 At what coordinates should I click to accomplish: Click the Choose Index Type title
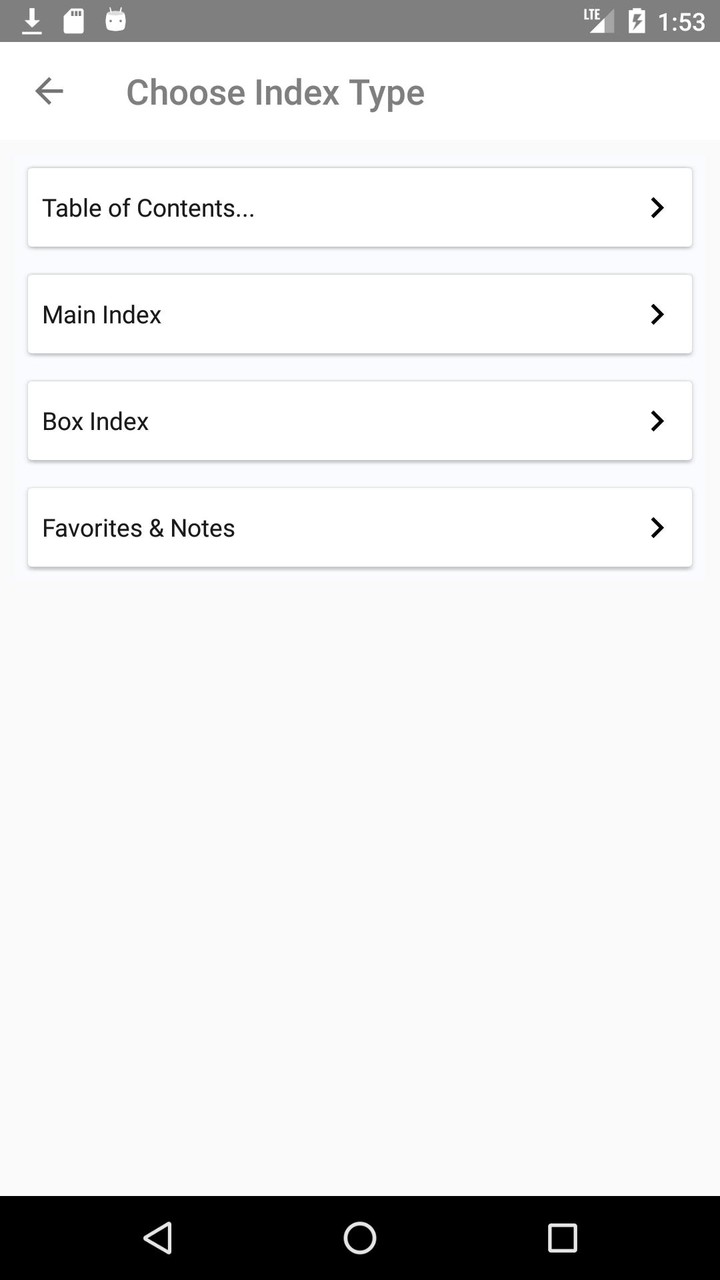[x=275, y=92]
